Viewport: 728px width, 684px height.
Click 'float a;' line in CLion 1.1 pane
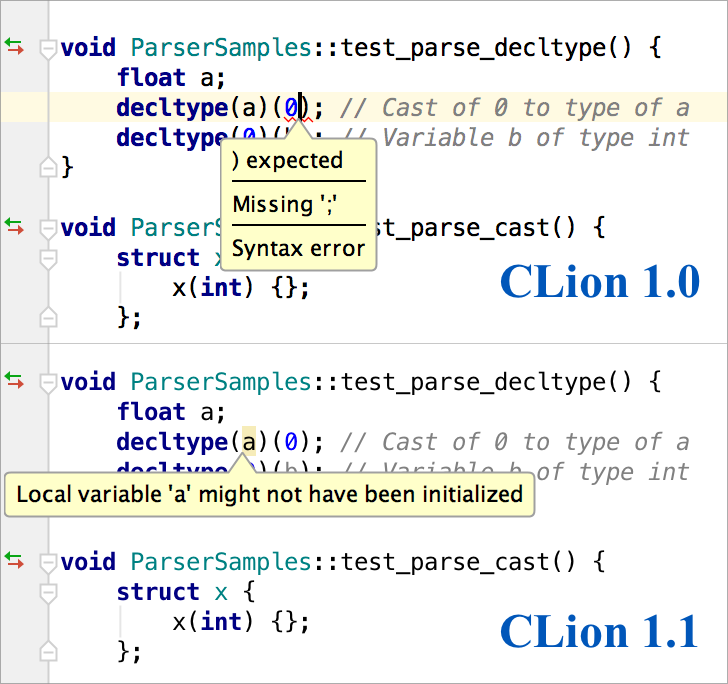click(171, 412)
